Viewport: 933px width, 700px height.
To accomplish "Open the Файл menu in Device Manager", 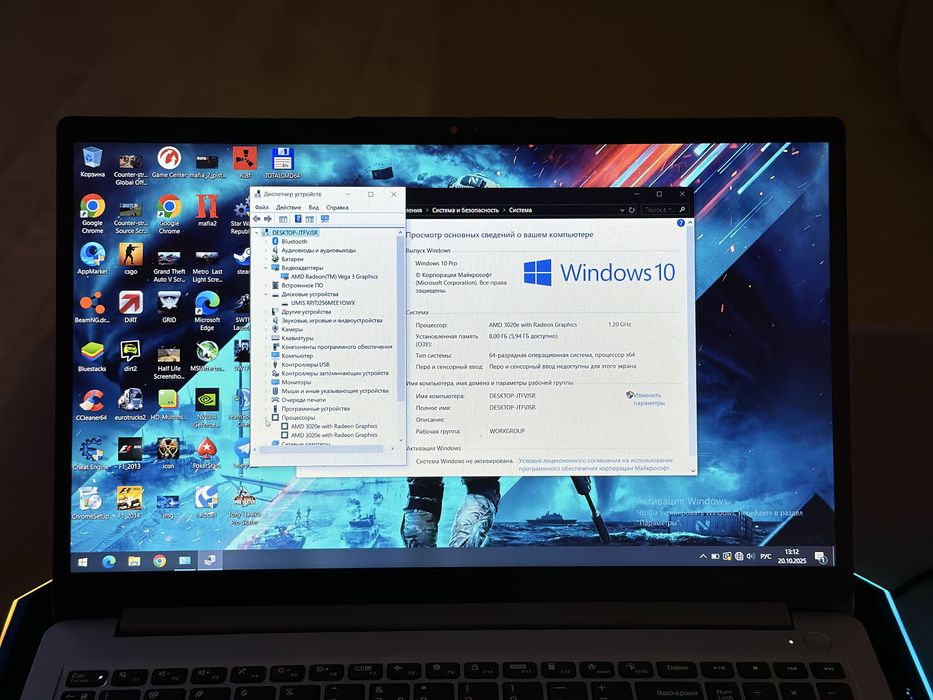I will pos(262,207).
